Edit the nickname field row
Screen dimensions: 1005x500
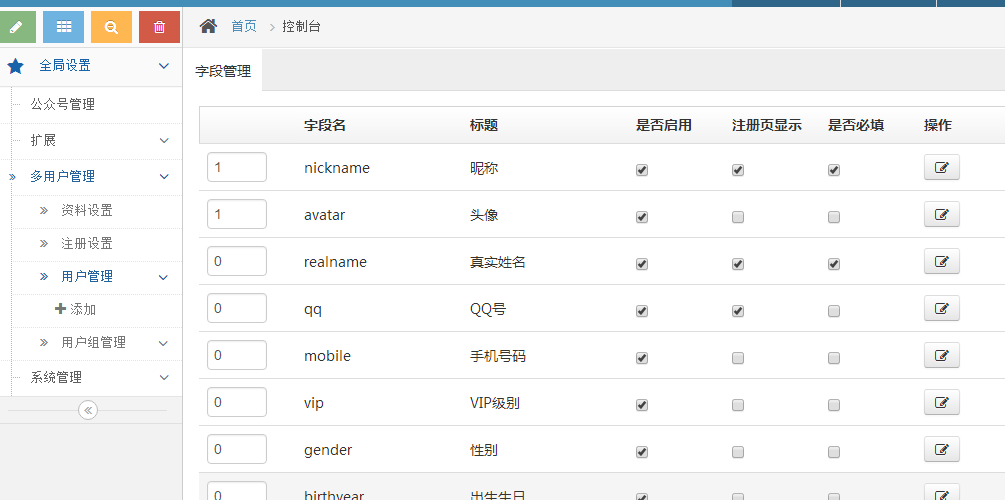[942, 167]
